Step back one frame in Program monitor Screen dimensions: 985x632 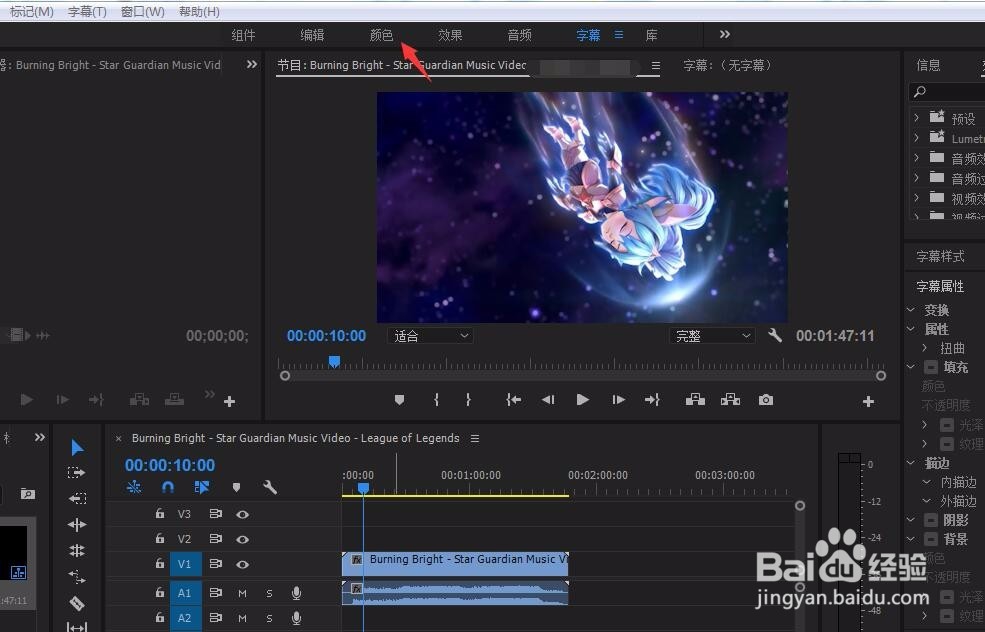point(548,400)
